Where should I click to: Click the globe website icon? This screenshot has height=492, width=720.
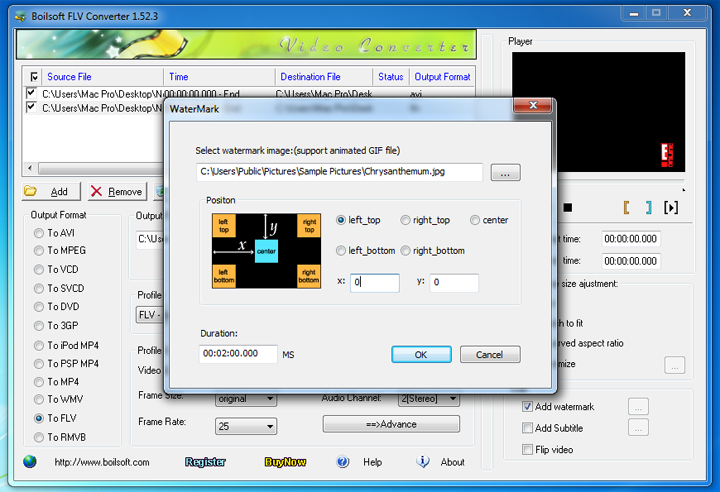coord(30,461)
